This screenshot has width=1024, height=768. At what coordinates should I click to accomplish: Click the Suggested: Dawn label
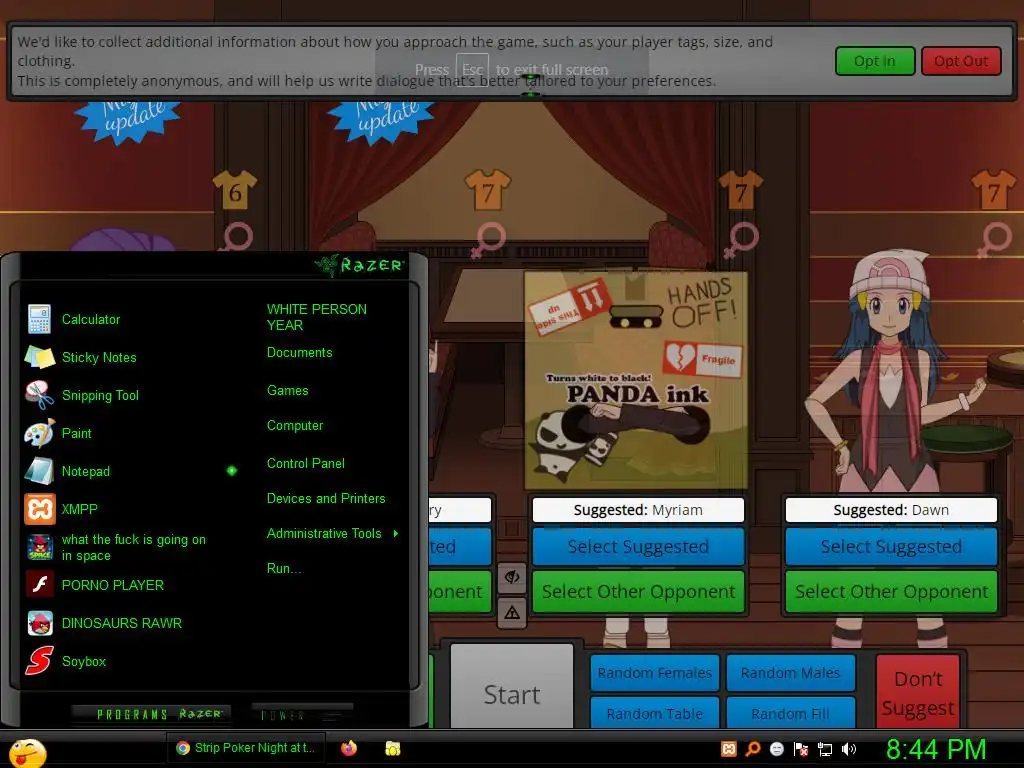891,510
